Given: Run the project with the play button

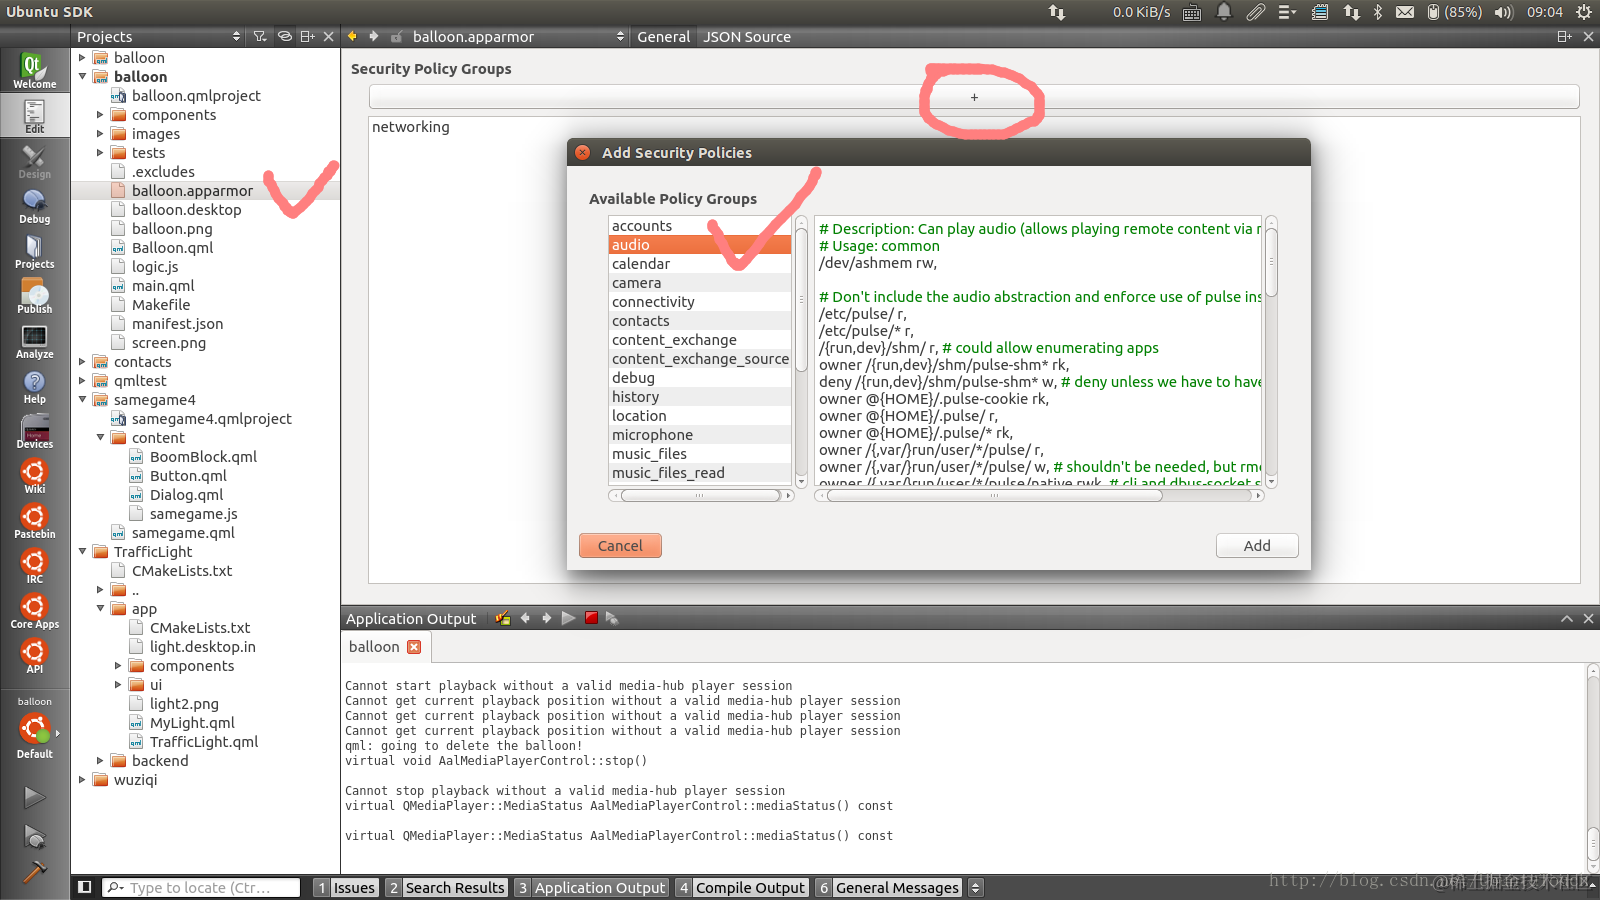Looking at the screenshot, I should click(35, 797).
